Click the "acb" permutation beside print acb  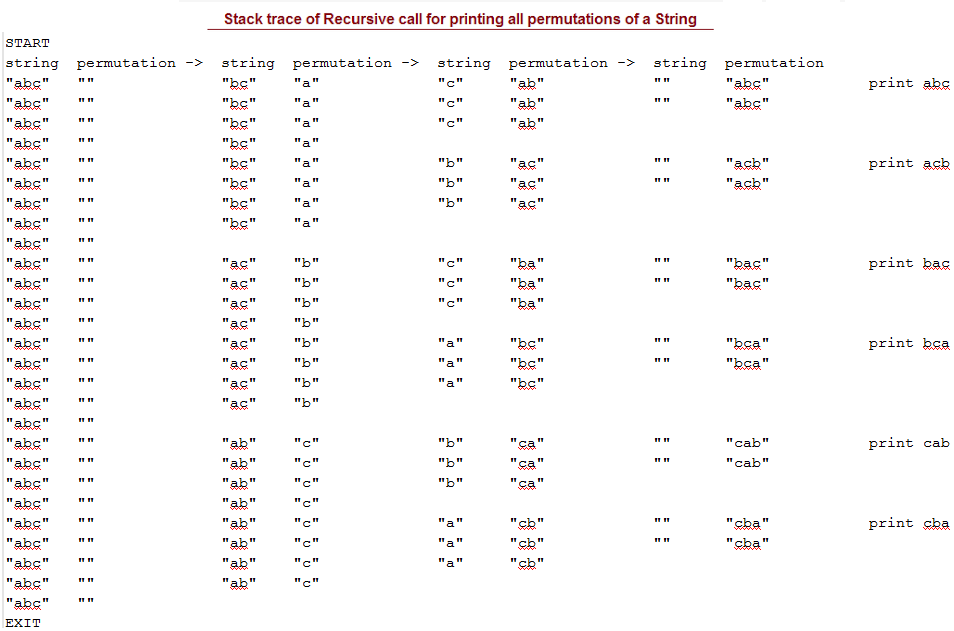[747, 164]
